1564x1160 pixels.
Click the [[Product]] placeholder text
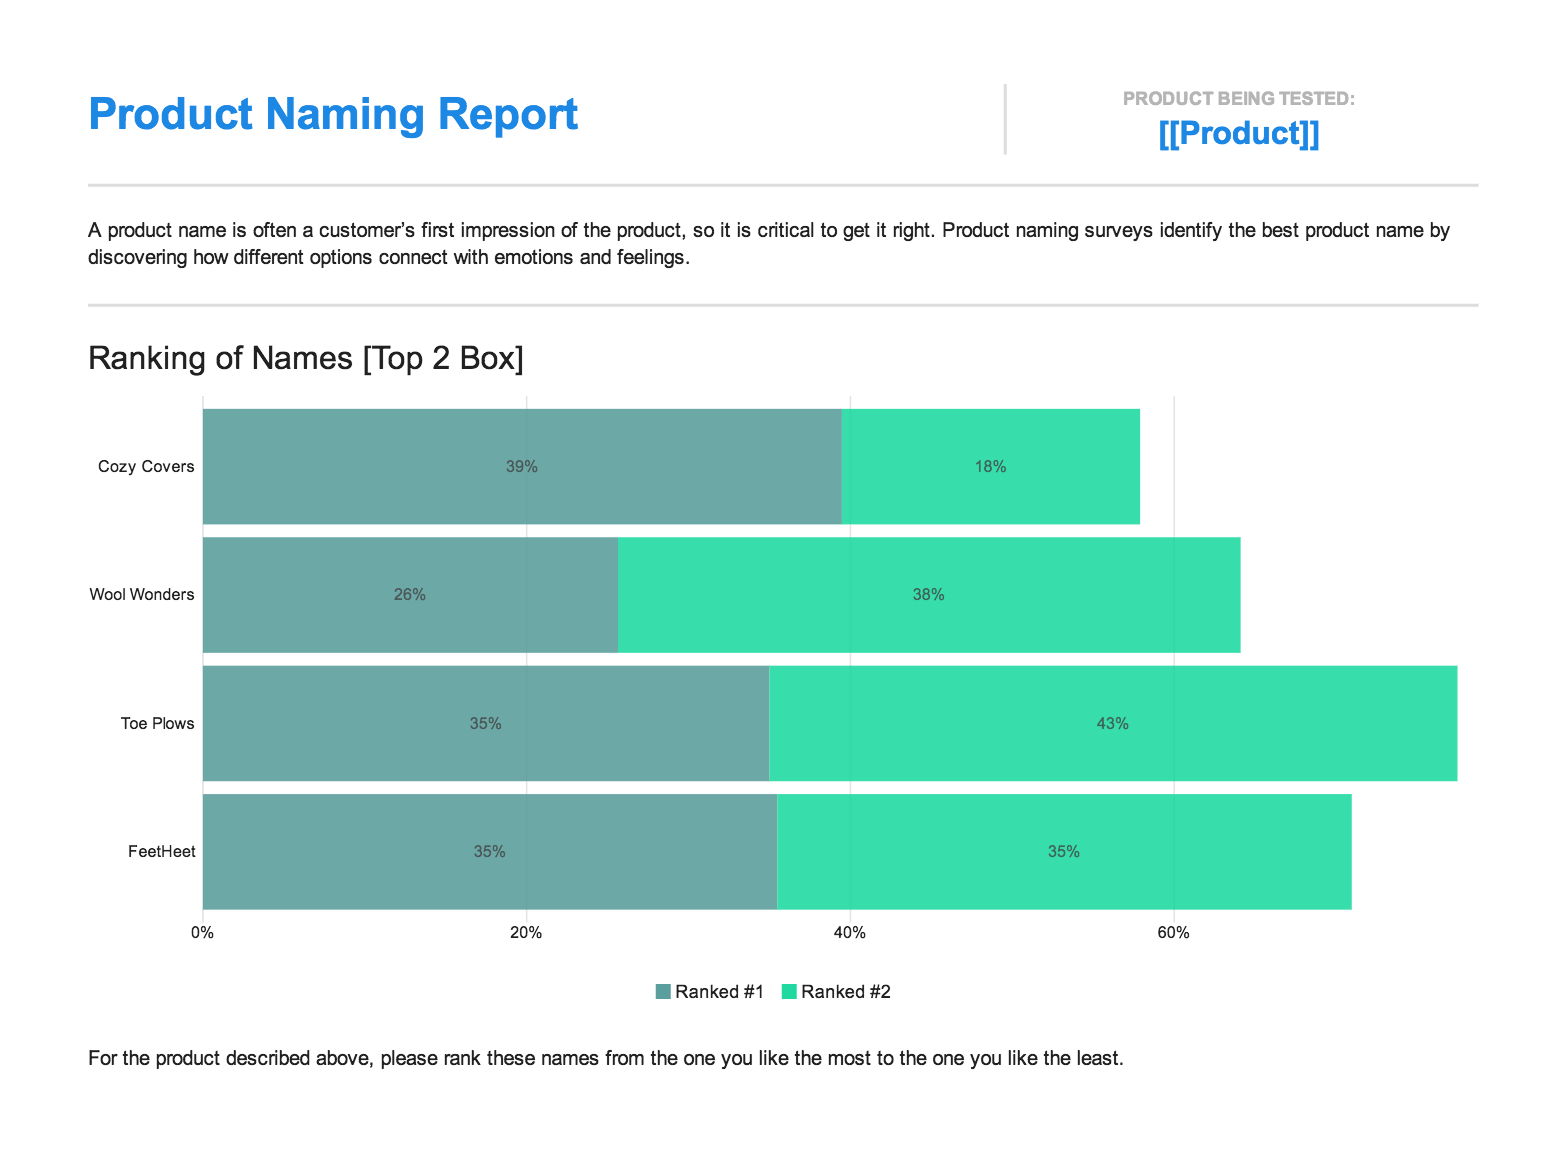(x=1239, y=133)
